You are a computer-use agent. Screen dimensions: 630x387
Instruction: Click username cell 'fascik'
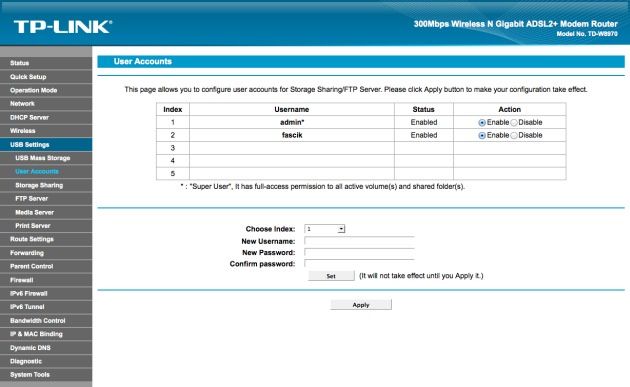(x=292, y=135)
